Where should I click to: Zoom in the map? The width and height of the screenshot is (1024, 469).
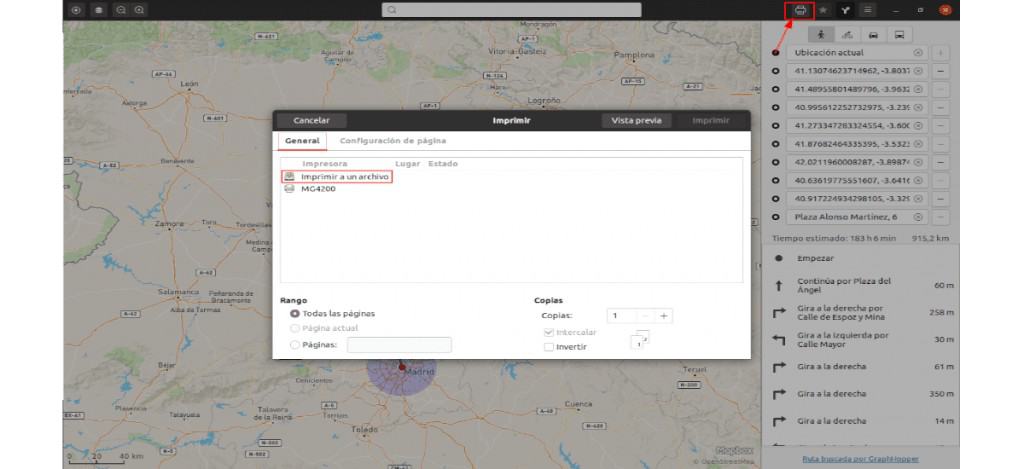pos(139,10)
